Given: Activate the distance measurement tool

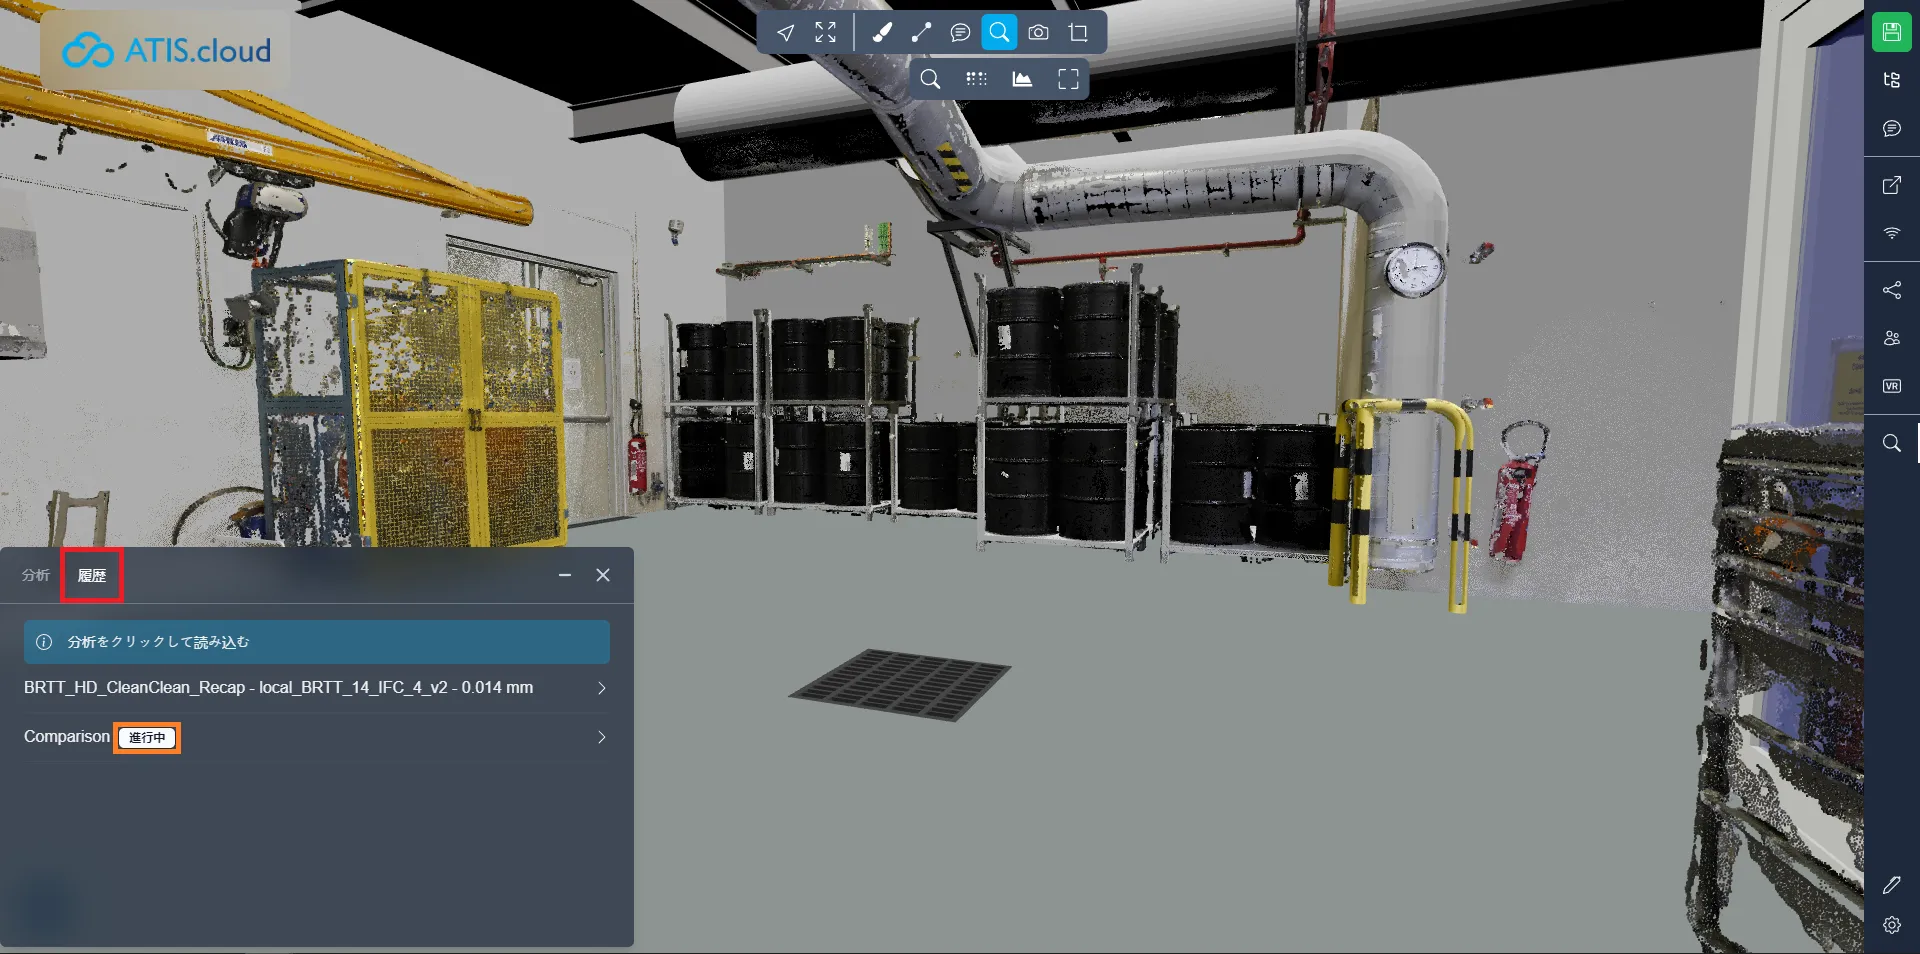Looking at the screenshot, I should click(921, 33).
